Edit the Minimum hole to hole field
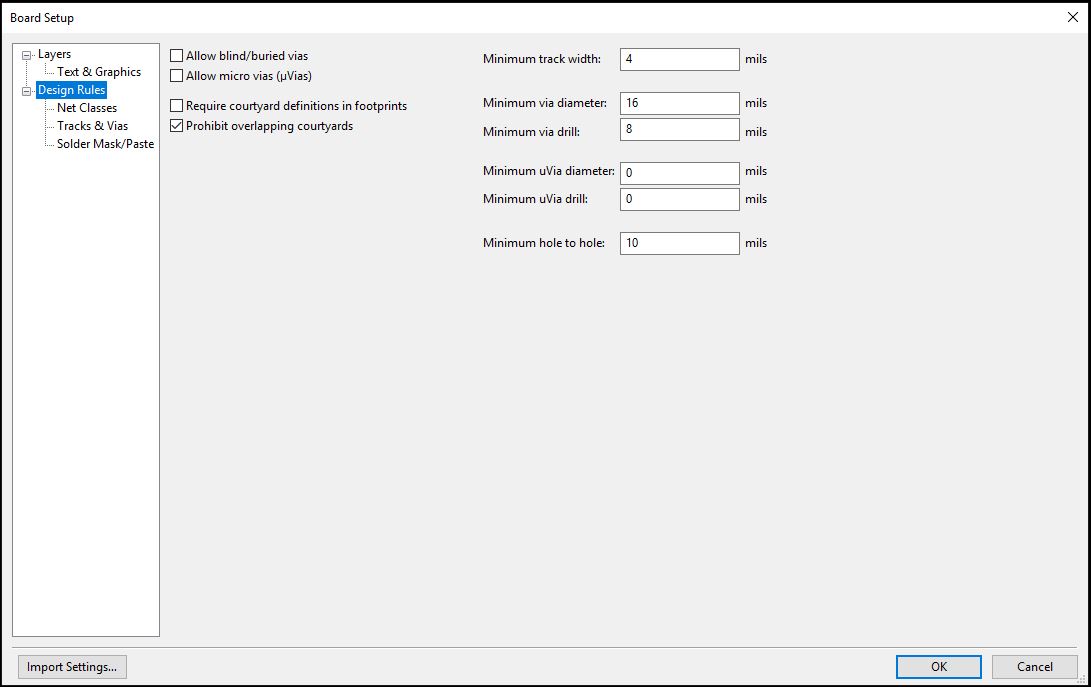Screen dimensions: 1091x687 679,243
